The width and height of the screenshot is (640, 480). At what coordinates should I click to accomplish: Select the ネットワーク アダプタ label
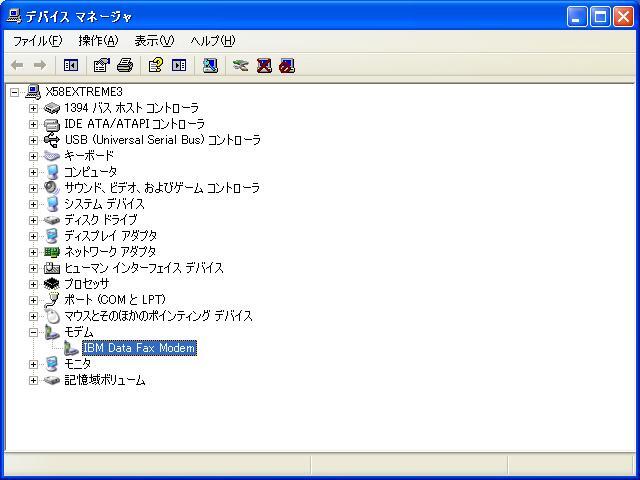coord(110,252)
